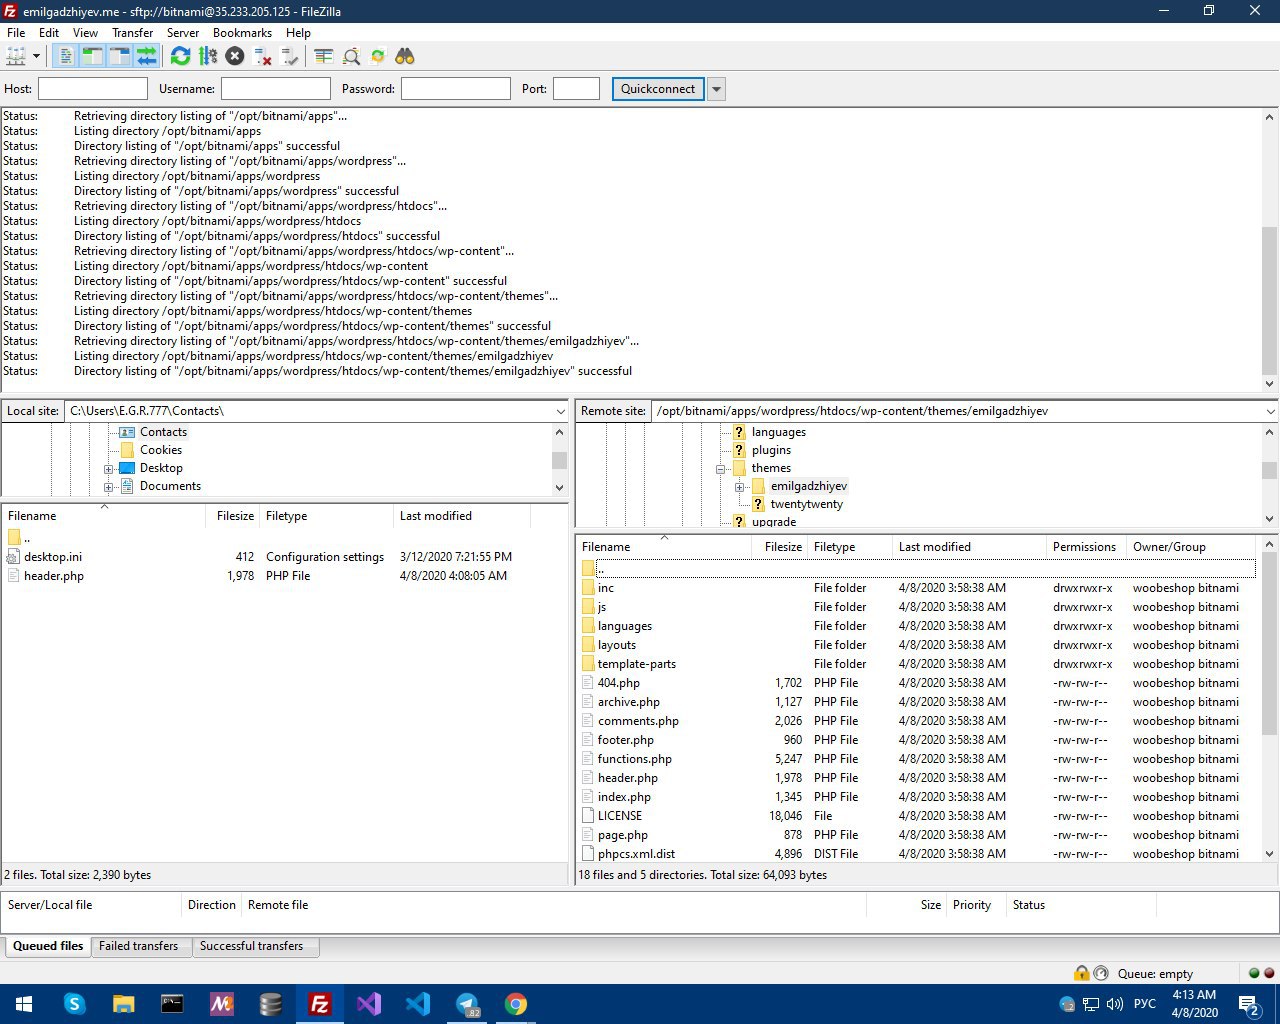Open the Transfer menu

pos(132,33)
